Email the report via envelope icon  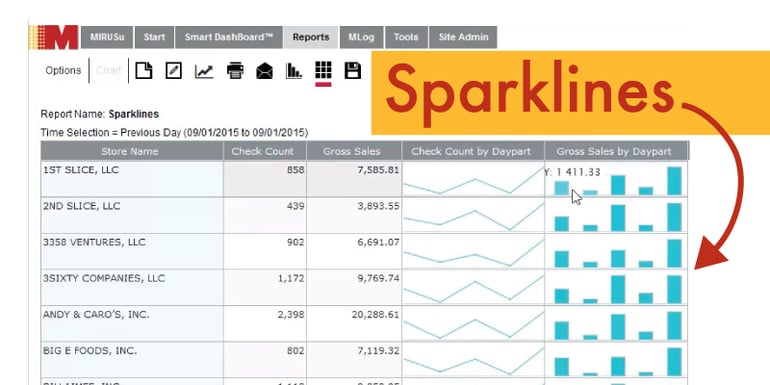(x=264, y=71)
